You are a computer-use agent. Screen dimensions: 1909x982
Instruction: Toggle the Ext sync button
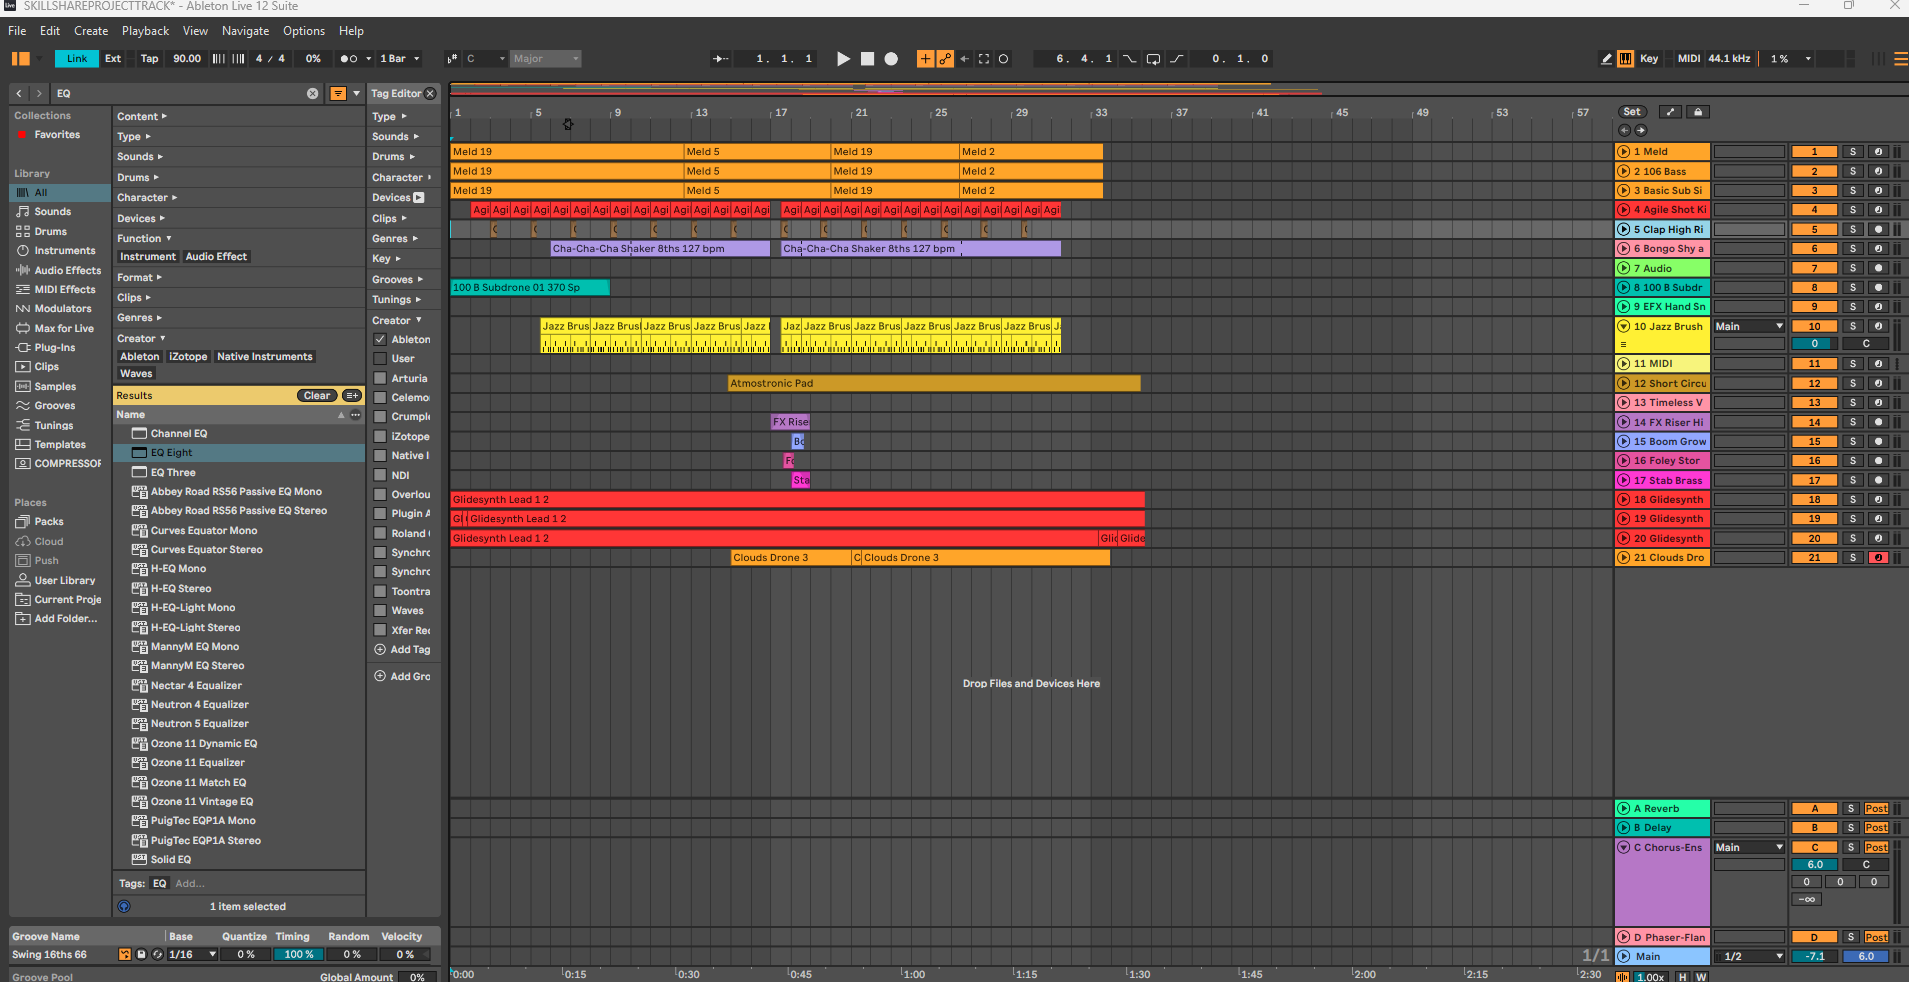coord(113,59)
